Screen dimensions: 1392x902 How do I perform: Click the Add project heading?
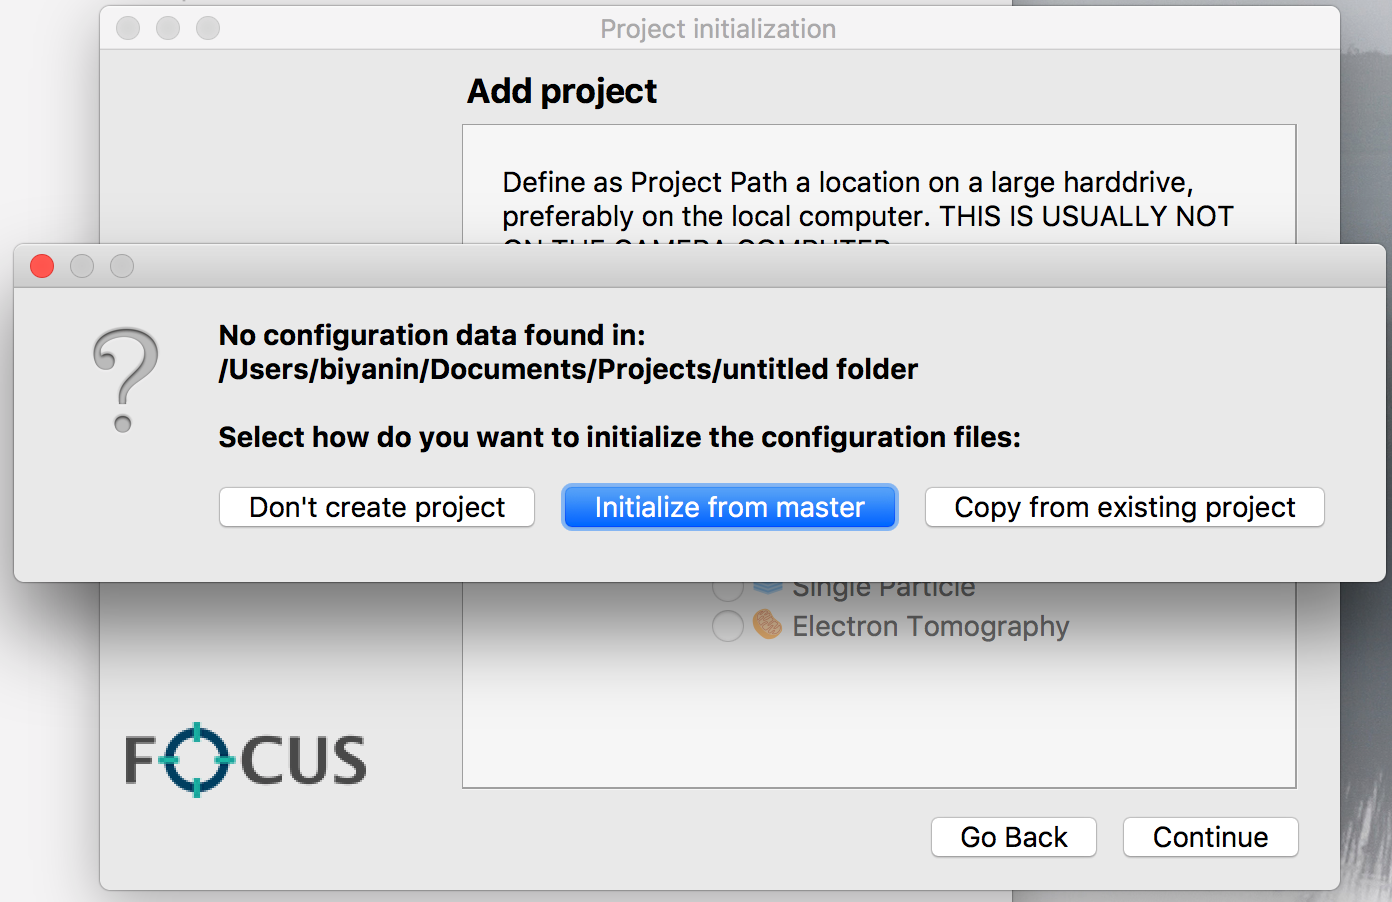click(x=562, y=91)
